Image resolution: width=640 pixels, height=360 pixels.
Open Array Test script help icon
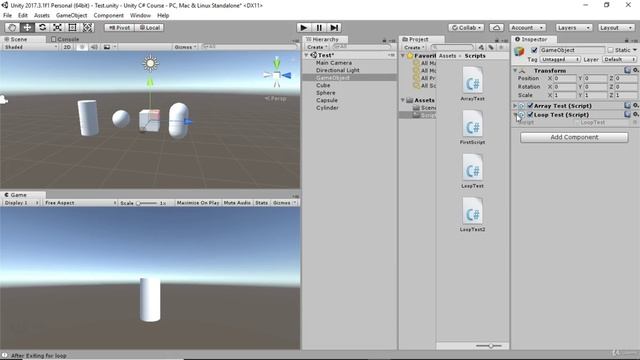pos(627,105)
